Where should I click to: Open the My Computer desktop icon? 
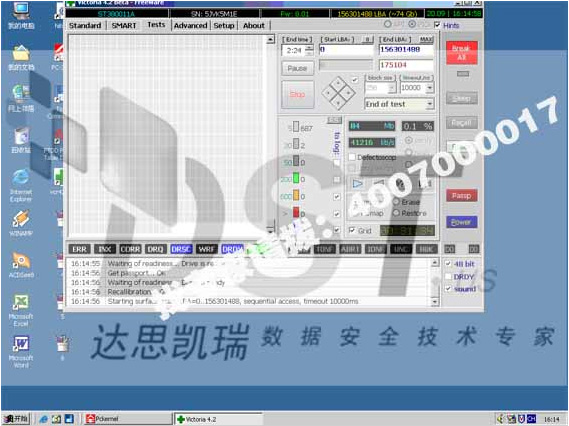21,15
